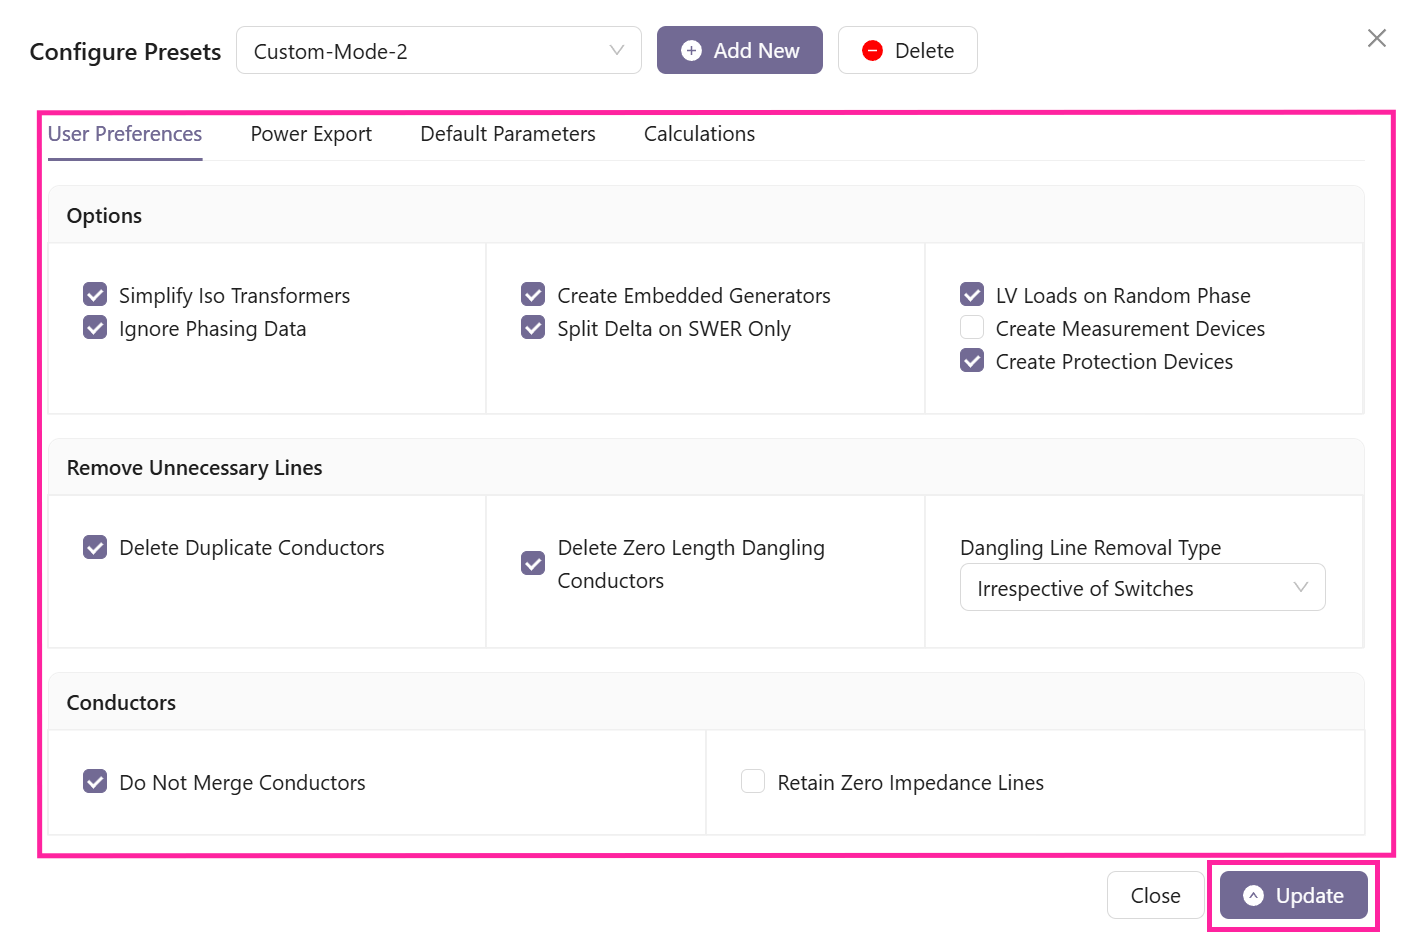This screenshot has width=1413, height=944.
Task: Uncheck Delete Duplicate Conductors
Action: (x=95, y=548)
